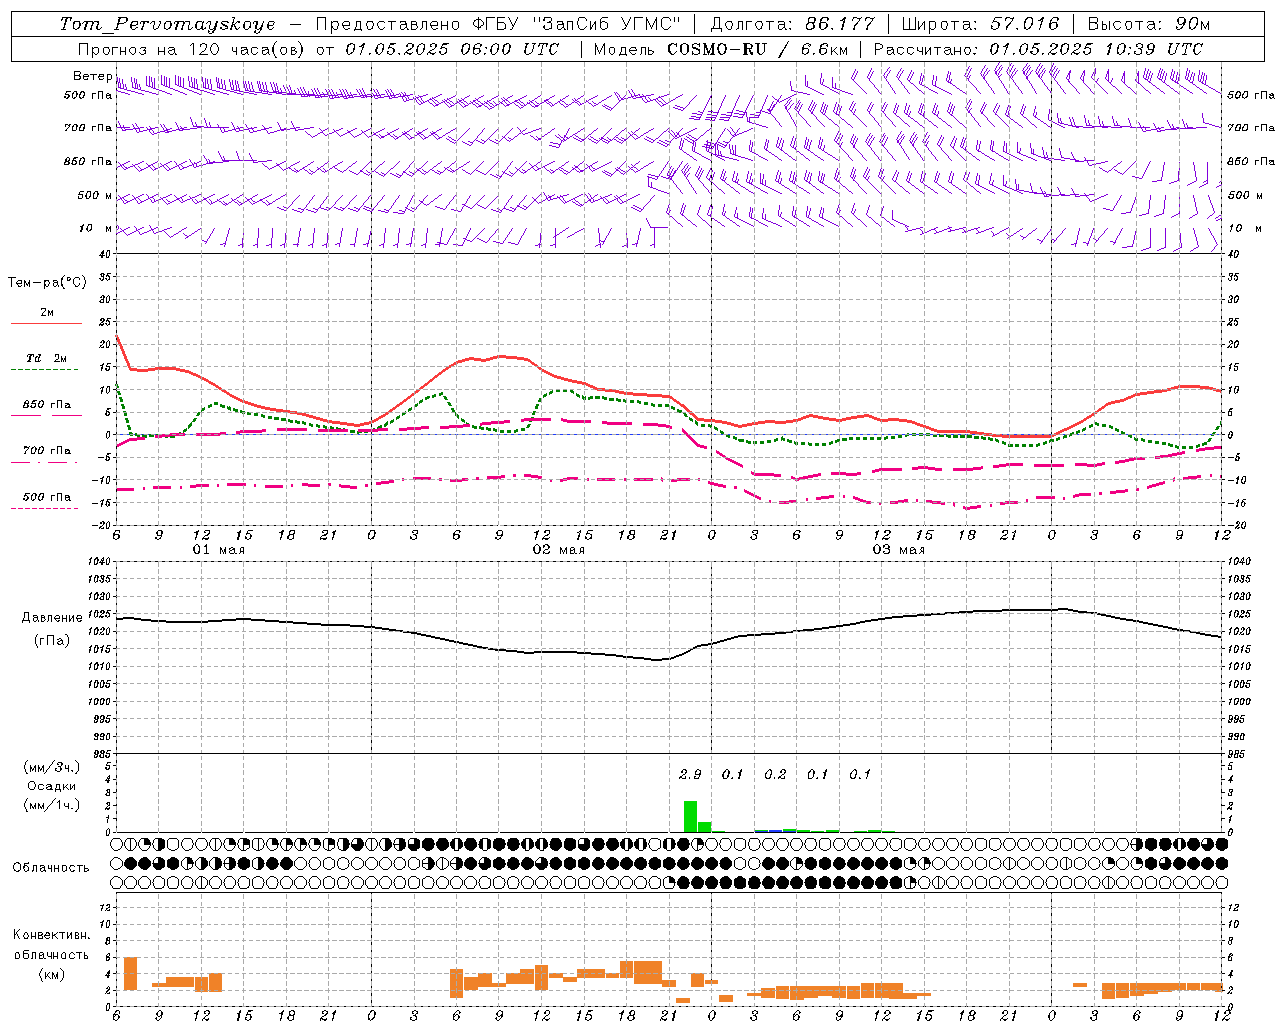Viewport: 1280px width, 1024px height.
Task: Select the "Облачность" cloud cover label
Action: tap(51, 868)
